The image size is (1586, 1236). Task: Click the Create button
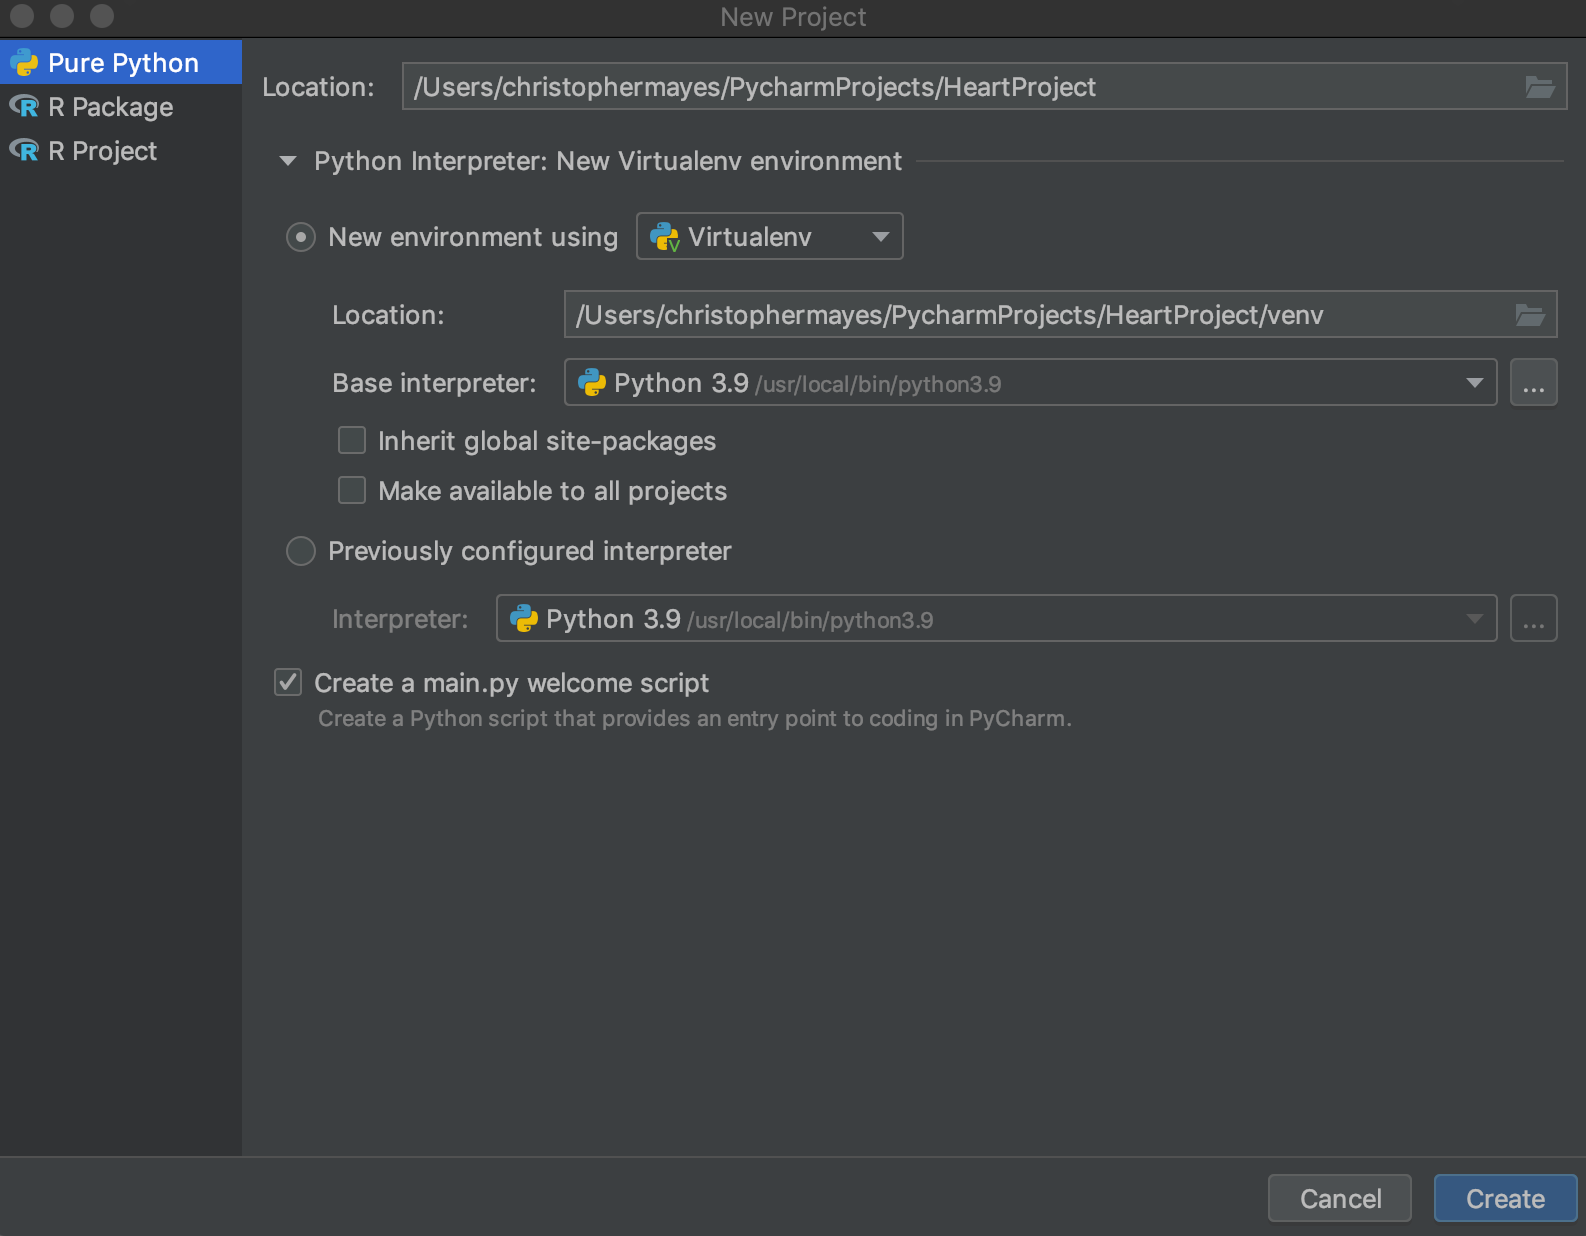click(1504, 1198)
